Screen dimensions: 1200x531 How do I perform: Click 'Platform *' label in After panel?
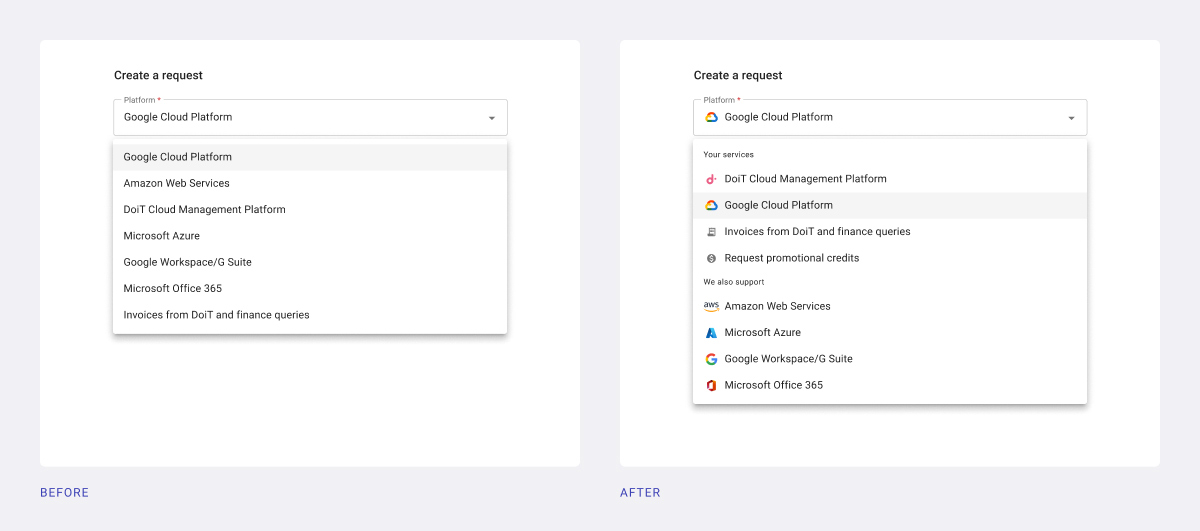pyautogui.click(x=722, y=100)
